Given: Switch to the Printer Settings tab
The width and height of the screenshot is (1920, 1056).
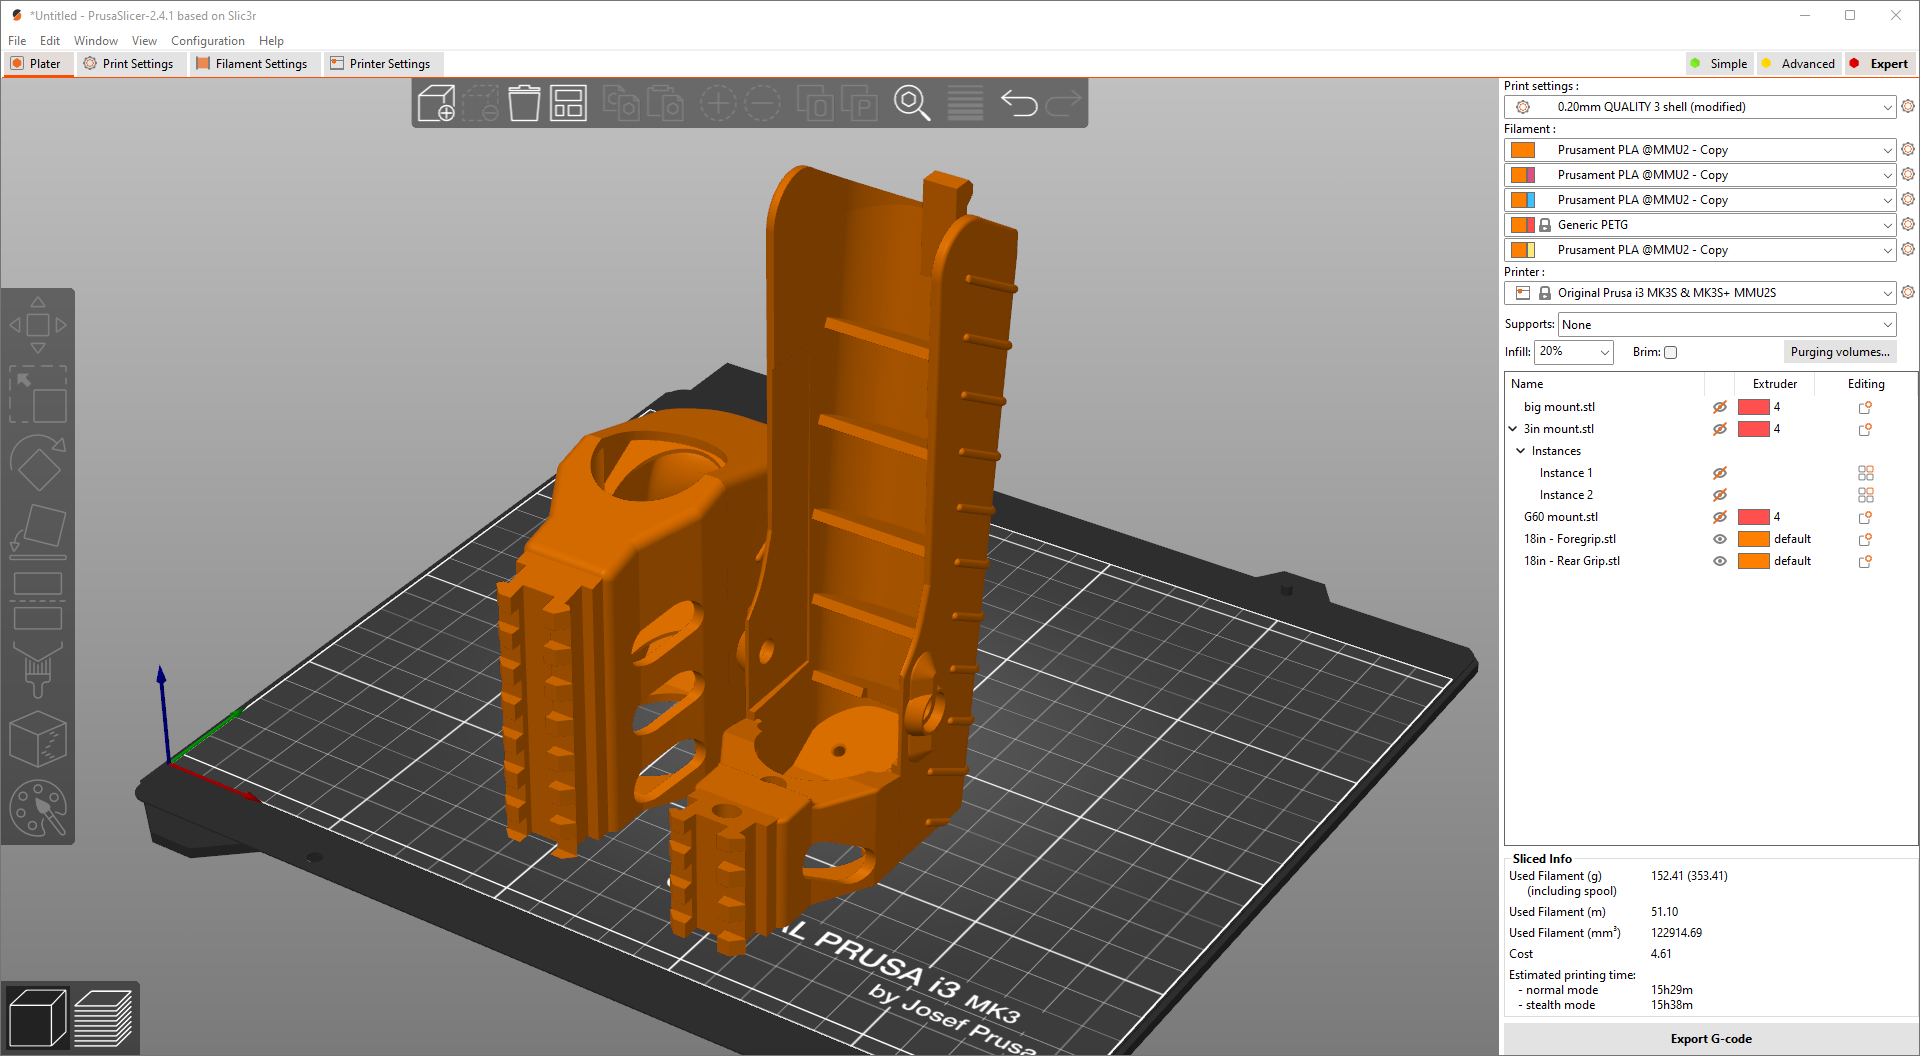Looking at the screenshot, I should click(x=381, y=63).
